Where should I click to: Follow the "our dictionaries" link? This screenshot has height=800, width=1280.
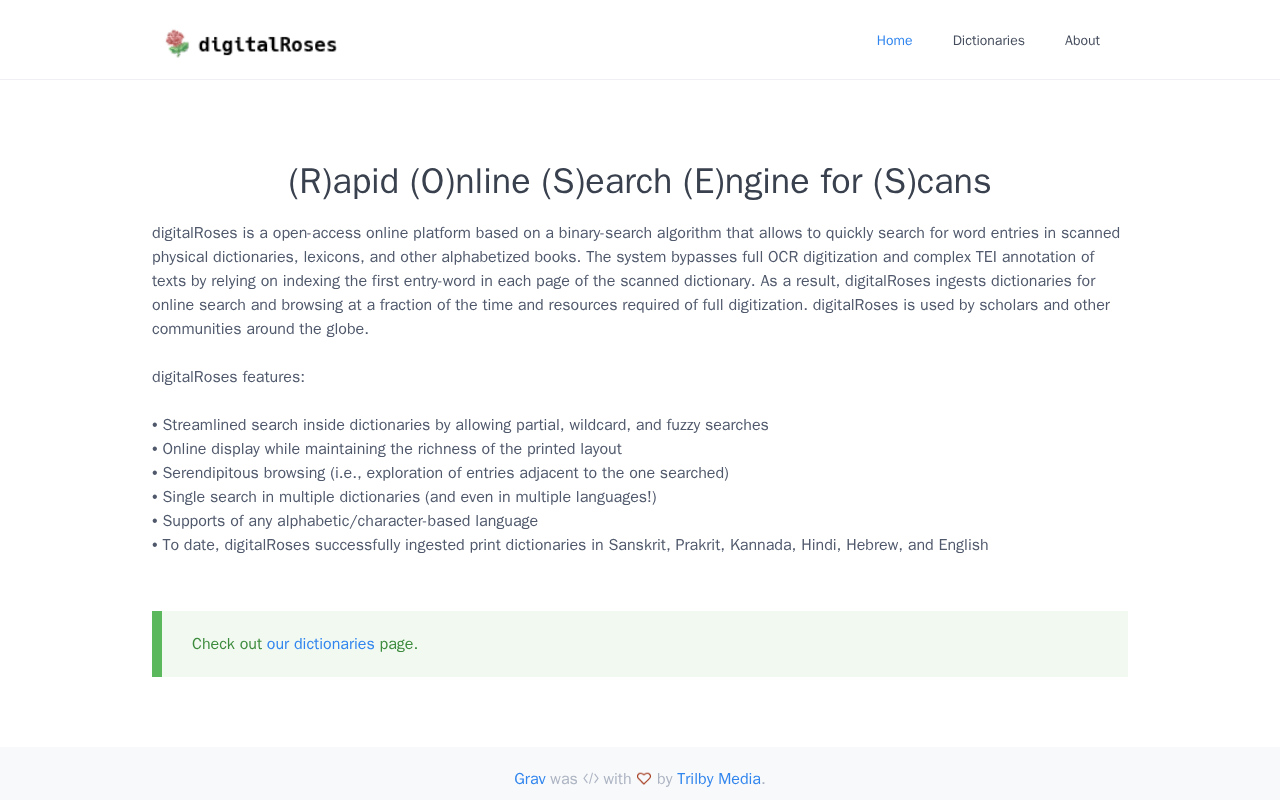coord(321,644)
